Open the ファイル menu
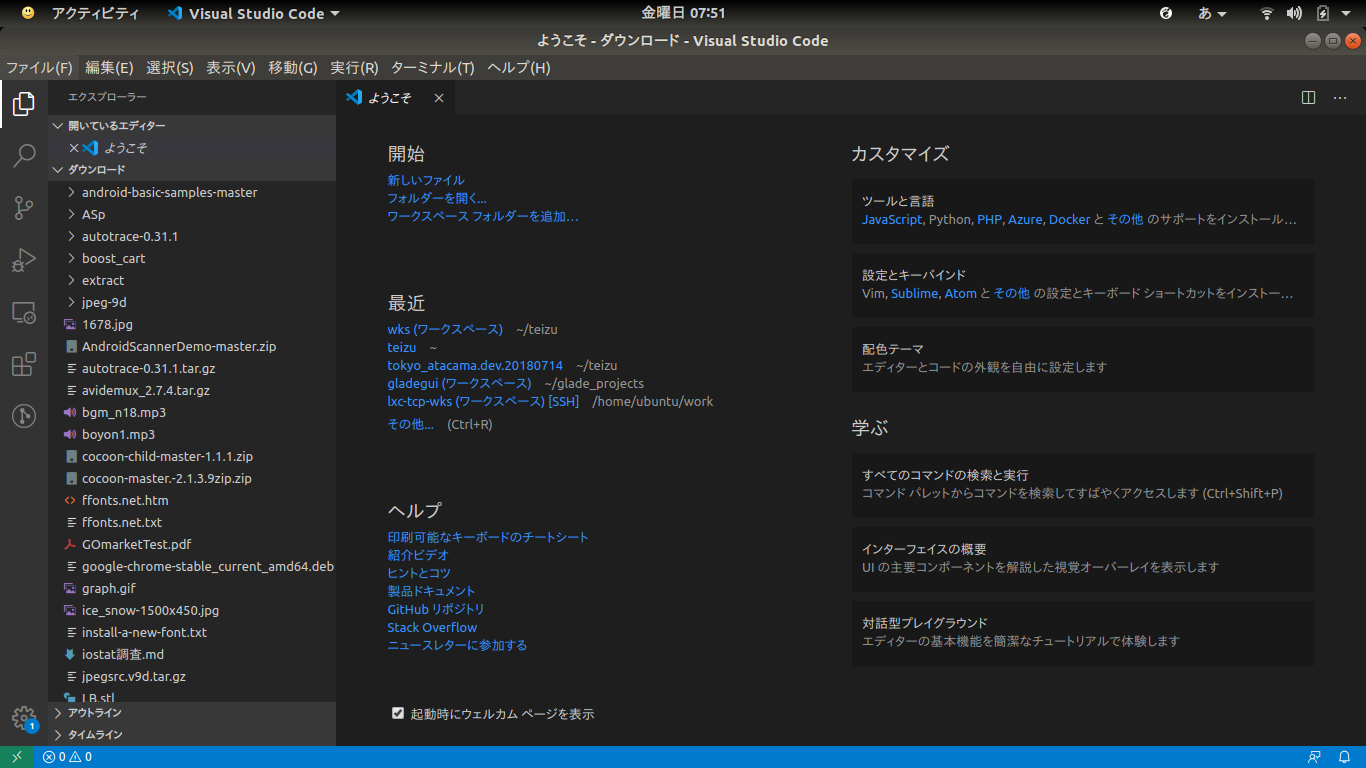 (x=39, y=67)
